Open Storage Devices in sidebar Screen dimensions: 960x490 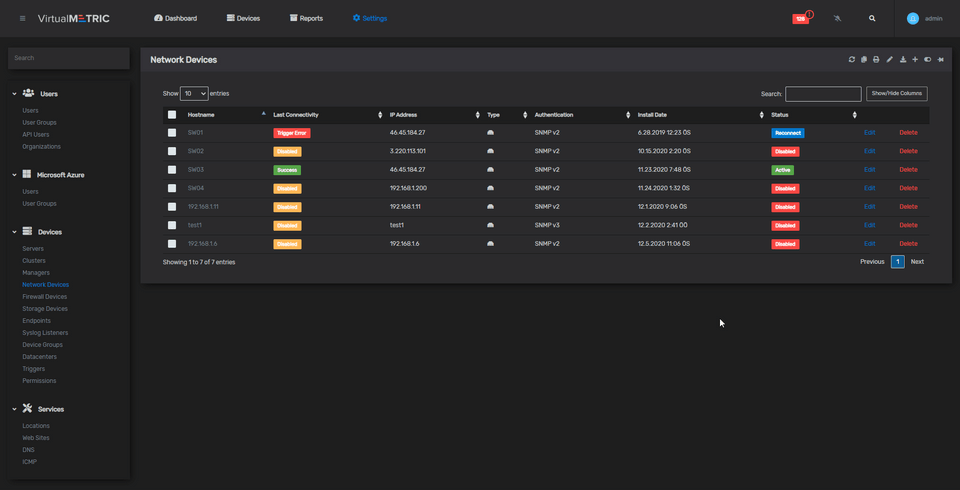(x=45, y=309)
